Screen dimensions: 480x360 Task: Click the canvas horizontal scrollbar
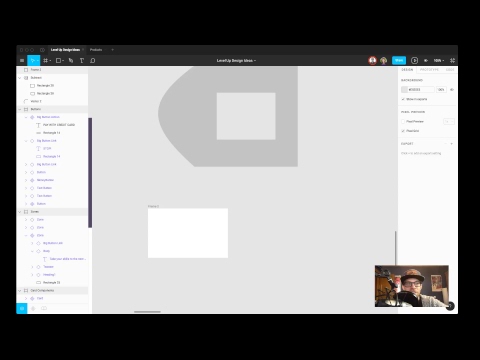coord(147,312)
